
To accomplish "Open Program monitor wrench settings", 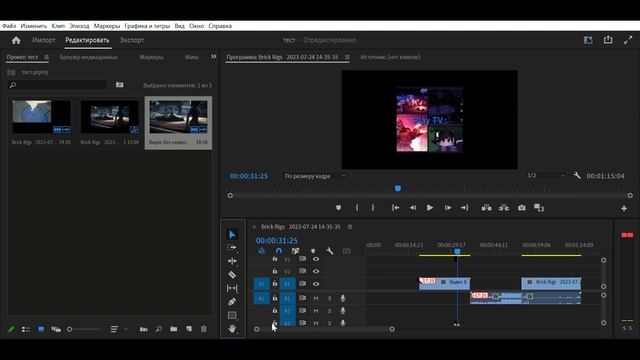I will 577,176.
